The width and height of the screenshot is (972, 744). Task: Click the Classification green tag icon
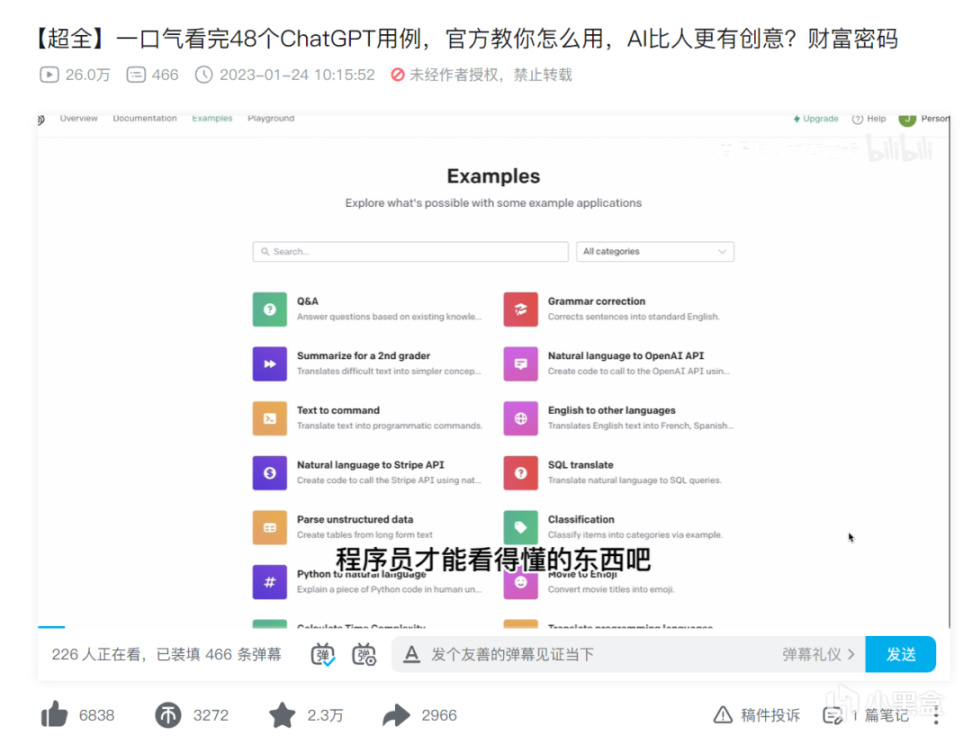(521, 527)
